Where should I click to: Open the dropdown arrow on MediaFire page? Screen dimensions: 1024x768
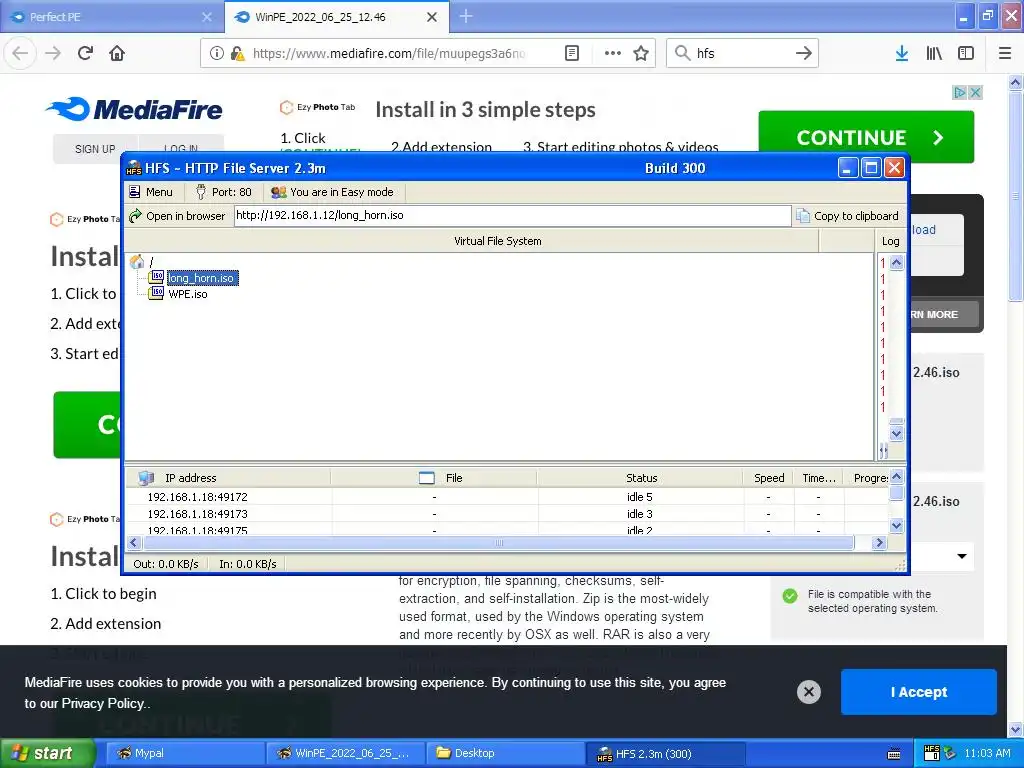(961, 556)
